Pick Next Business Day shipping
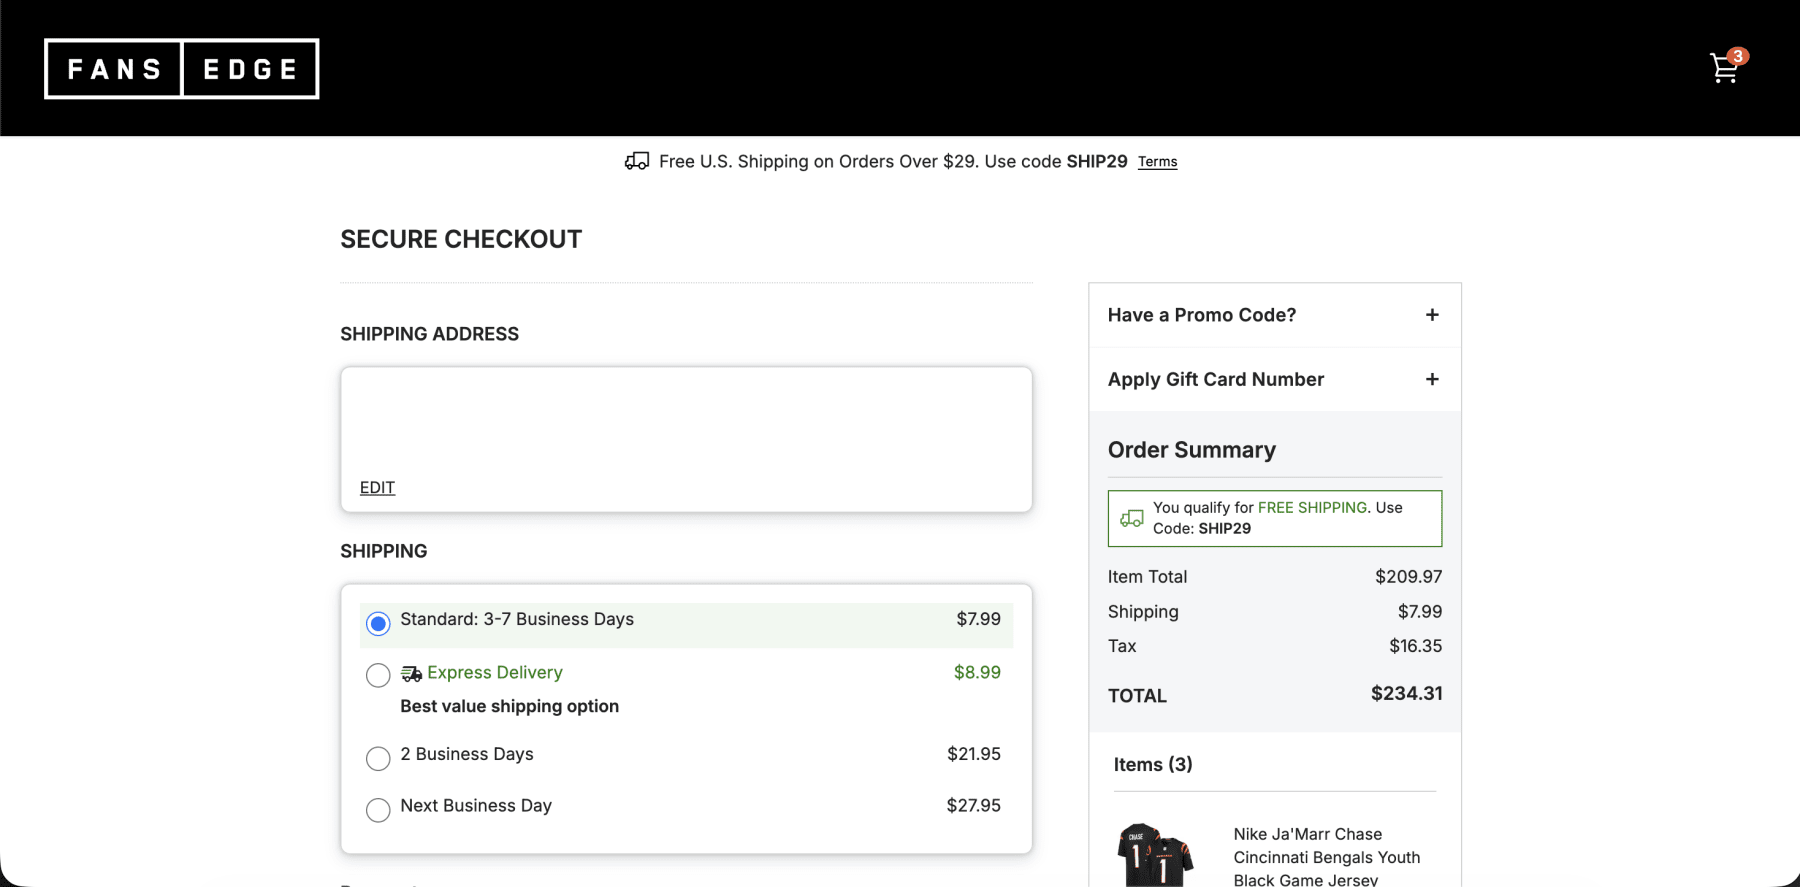The width and height of the screenshot is (1800, 887). pos(378,809)
